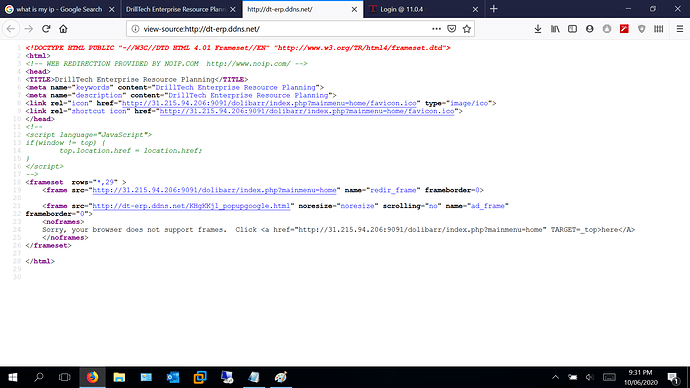Open favicon.ico link on the shortcut icon line

point(307,111)
